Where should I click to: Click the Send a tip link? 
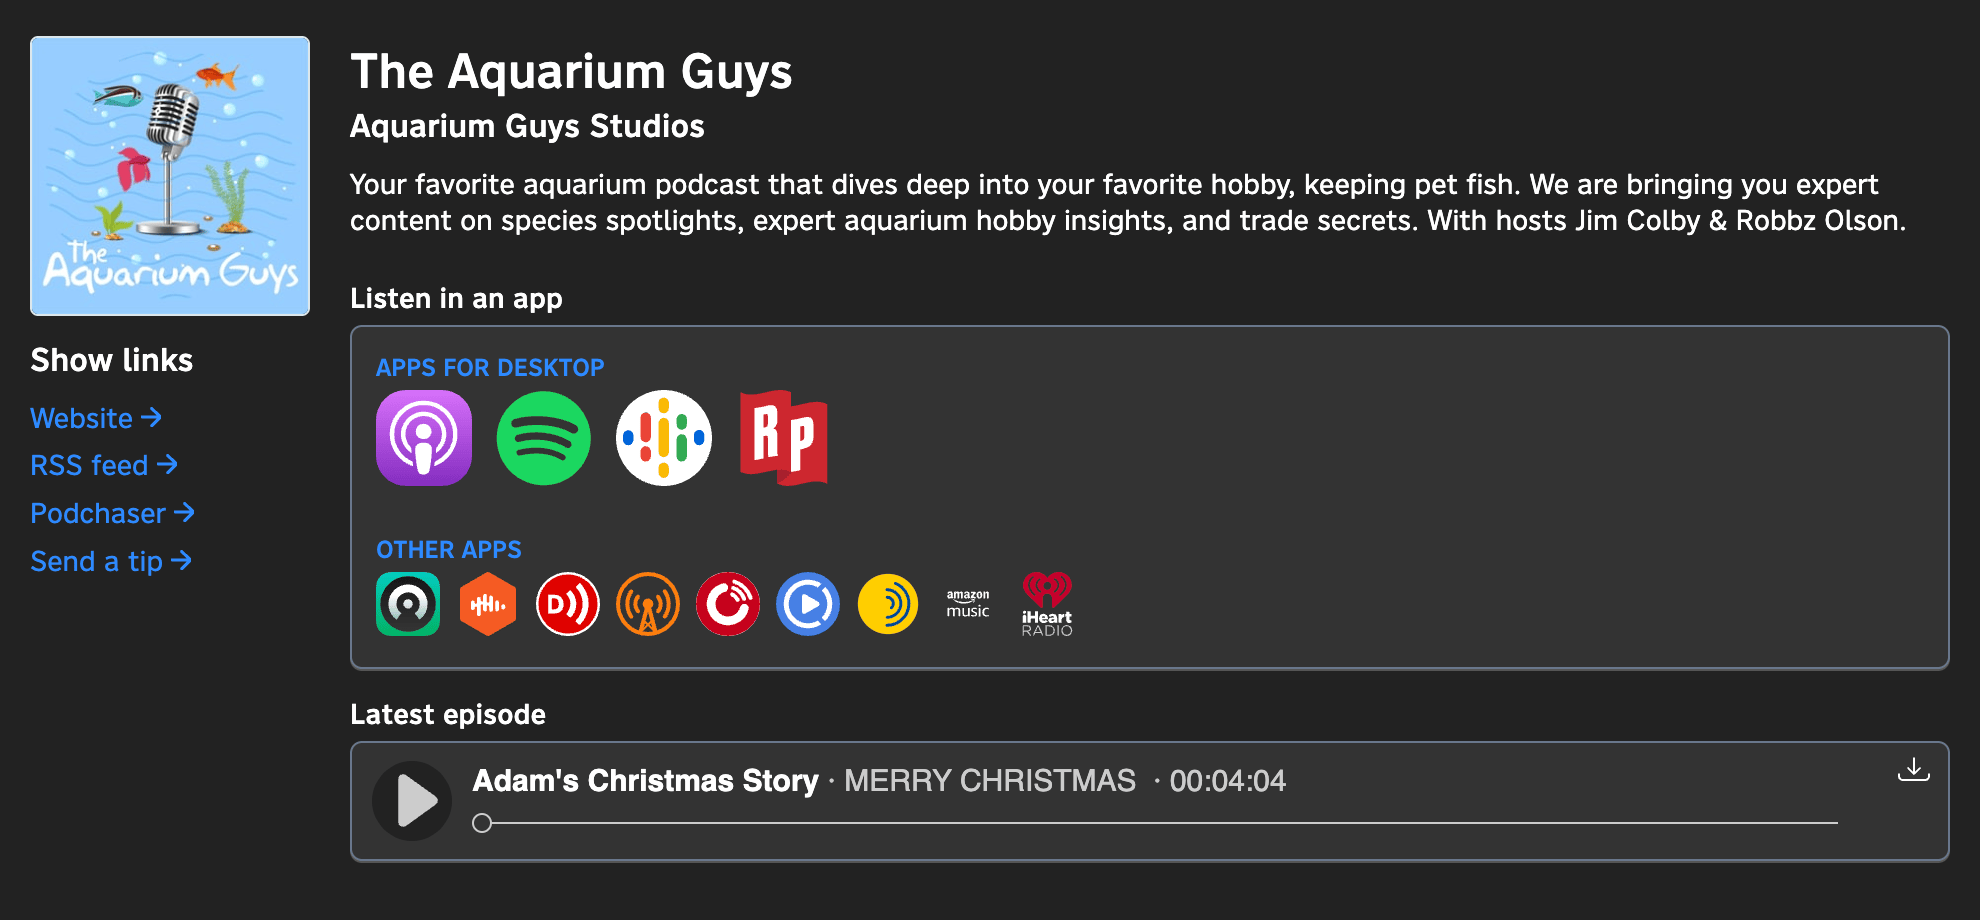(x=110, y=561)
